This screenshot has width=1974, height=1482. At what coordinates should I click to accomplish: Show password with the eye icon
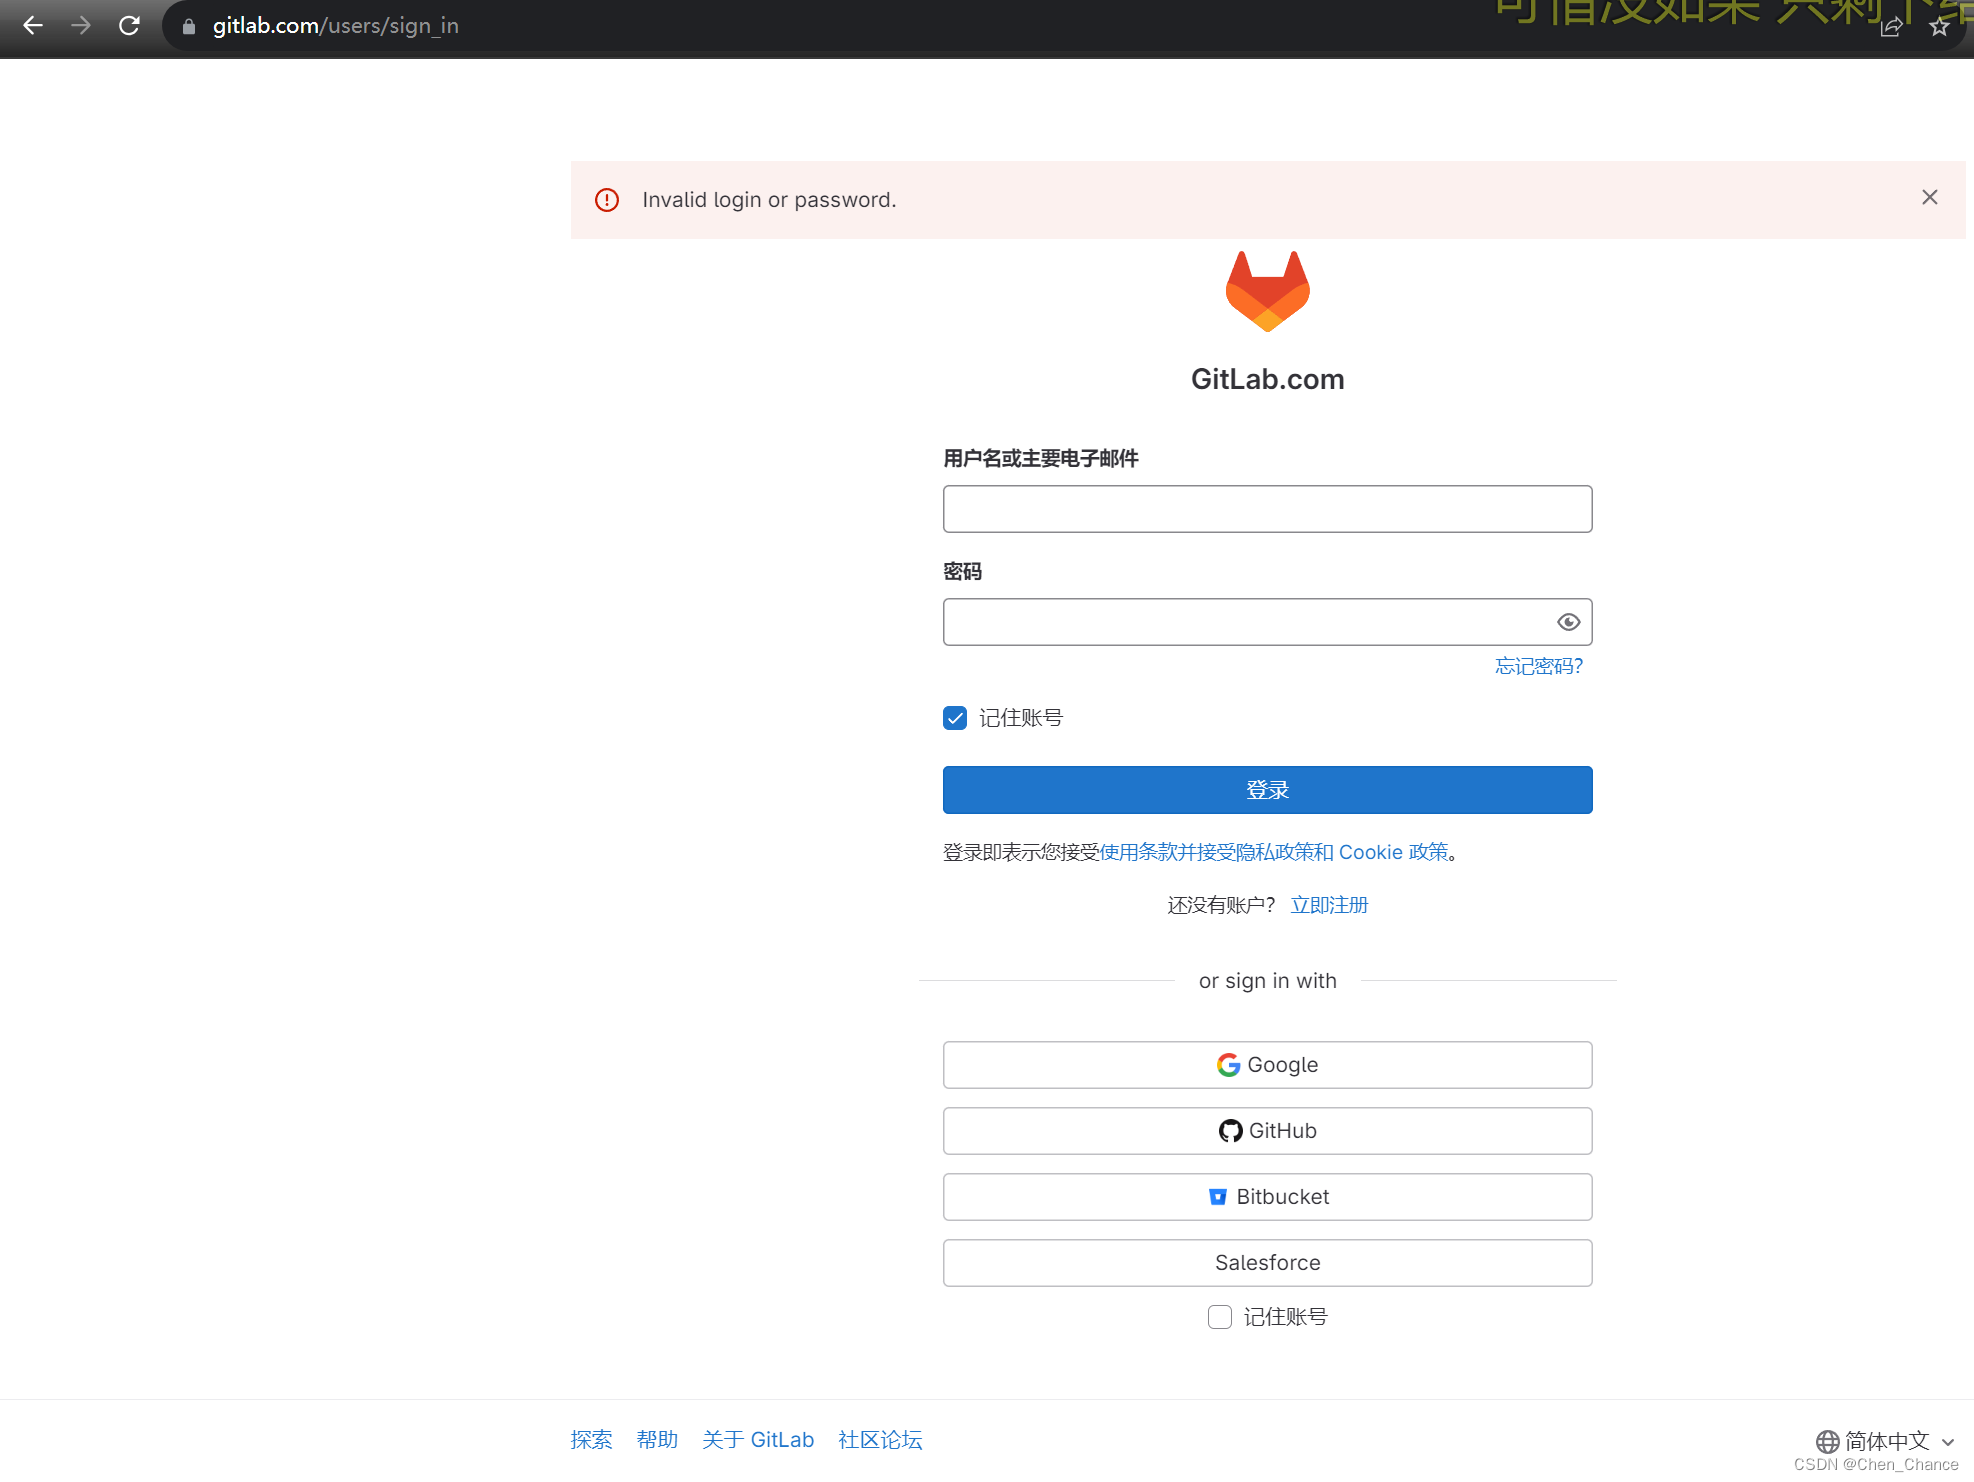[1568, 622]
